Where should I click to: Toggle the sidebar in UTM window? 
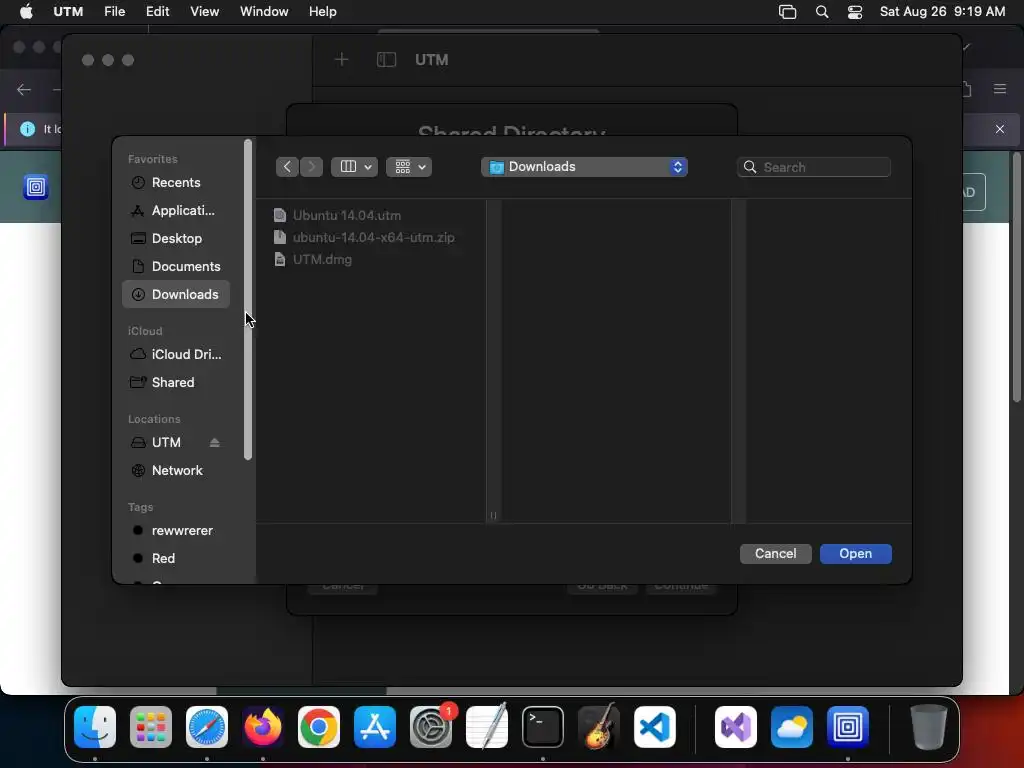[387, 60]
